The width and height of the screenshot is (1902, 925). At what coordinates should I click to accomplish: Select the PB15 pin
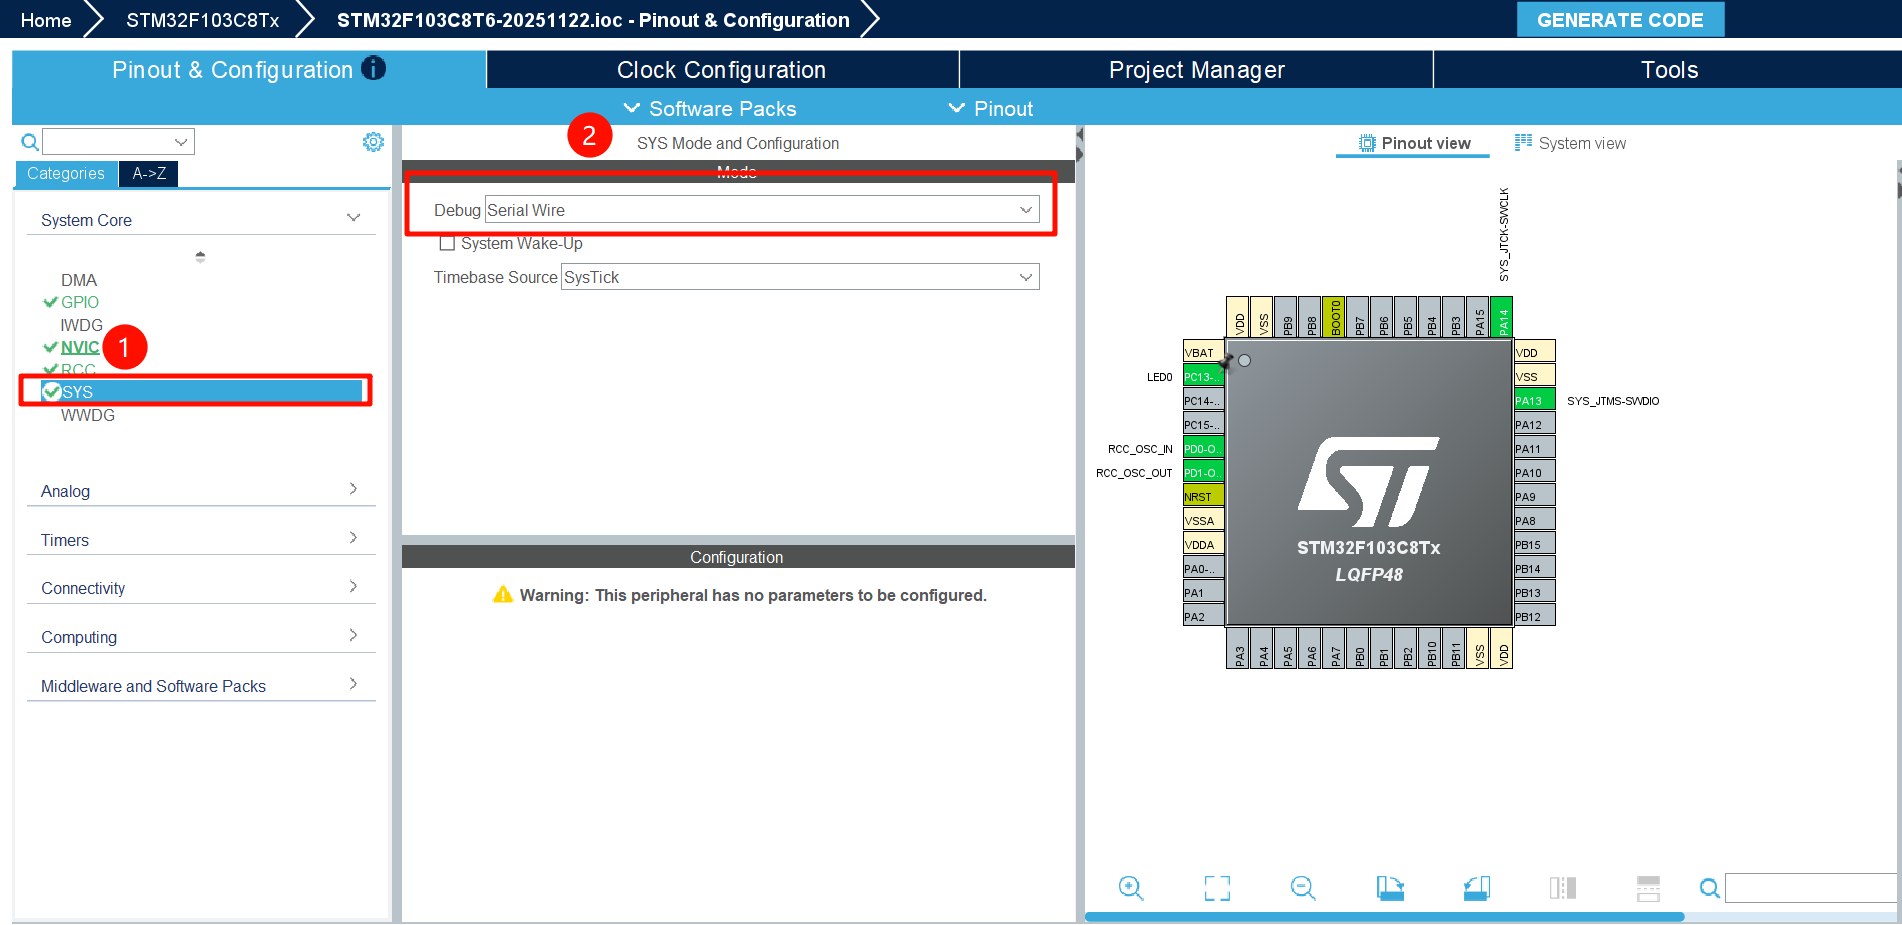(x=1534, y=544)
